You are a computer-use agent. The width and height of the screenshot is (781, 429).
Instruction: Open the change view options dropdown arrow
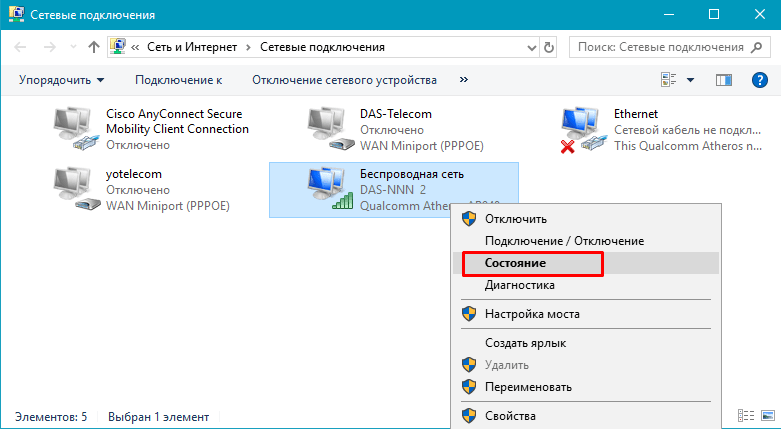pyautogui.click(x=691, y=80)
